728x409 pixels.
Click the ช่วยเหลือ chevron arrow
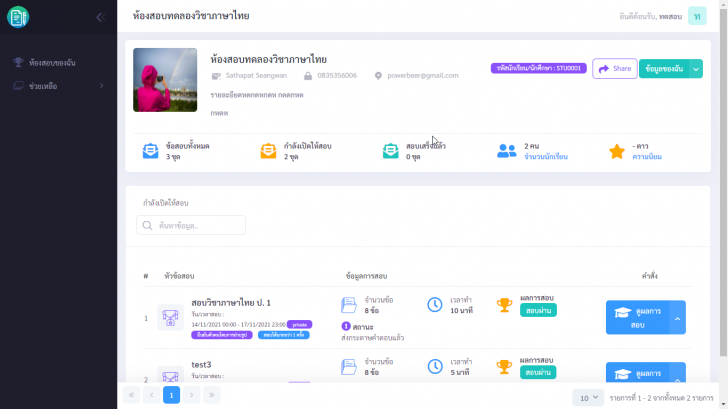(x=101, y=86)
